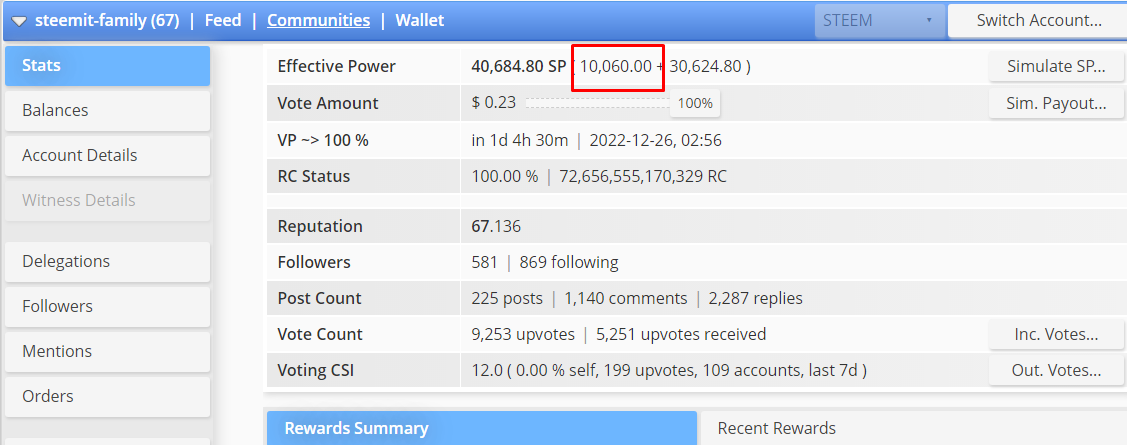Open the STEEM chain dropdown

(880, 20)
